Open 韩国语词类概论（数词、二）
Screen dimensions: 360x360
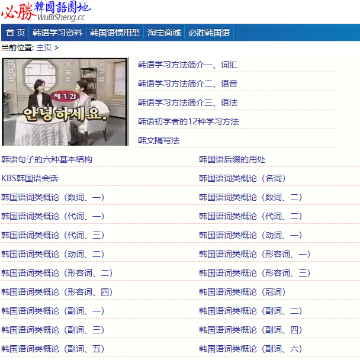(251, 198)
